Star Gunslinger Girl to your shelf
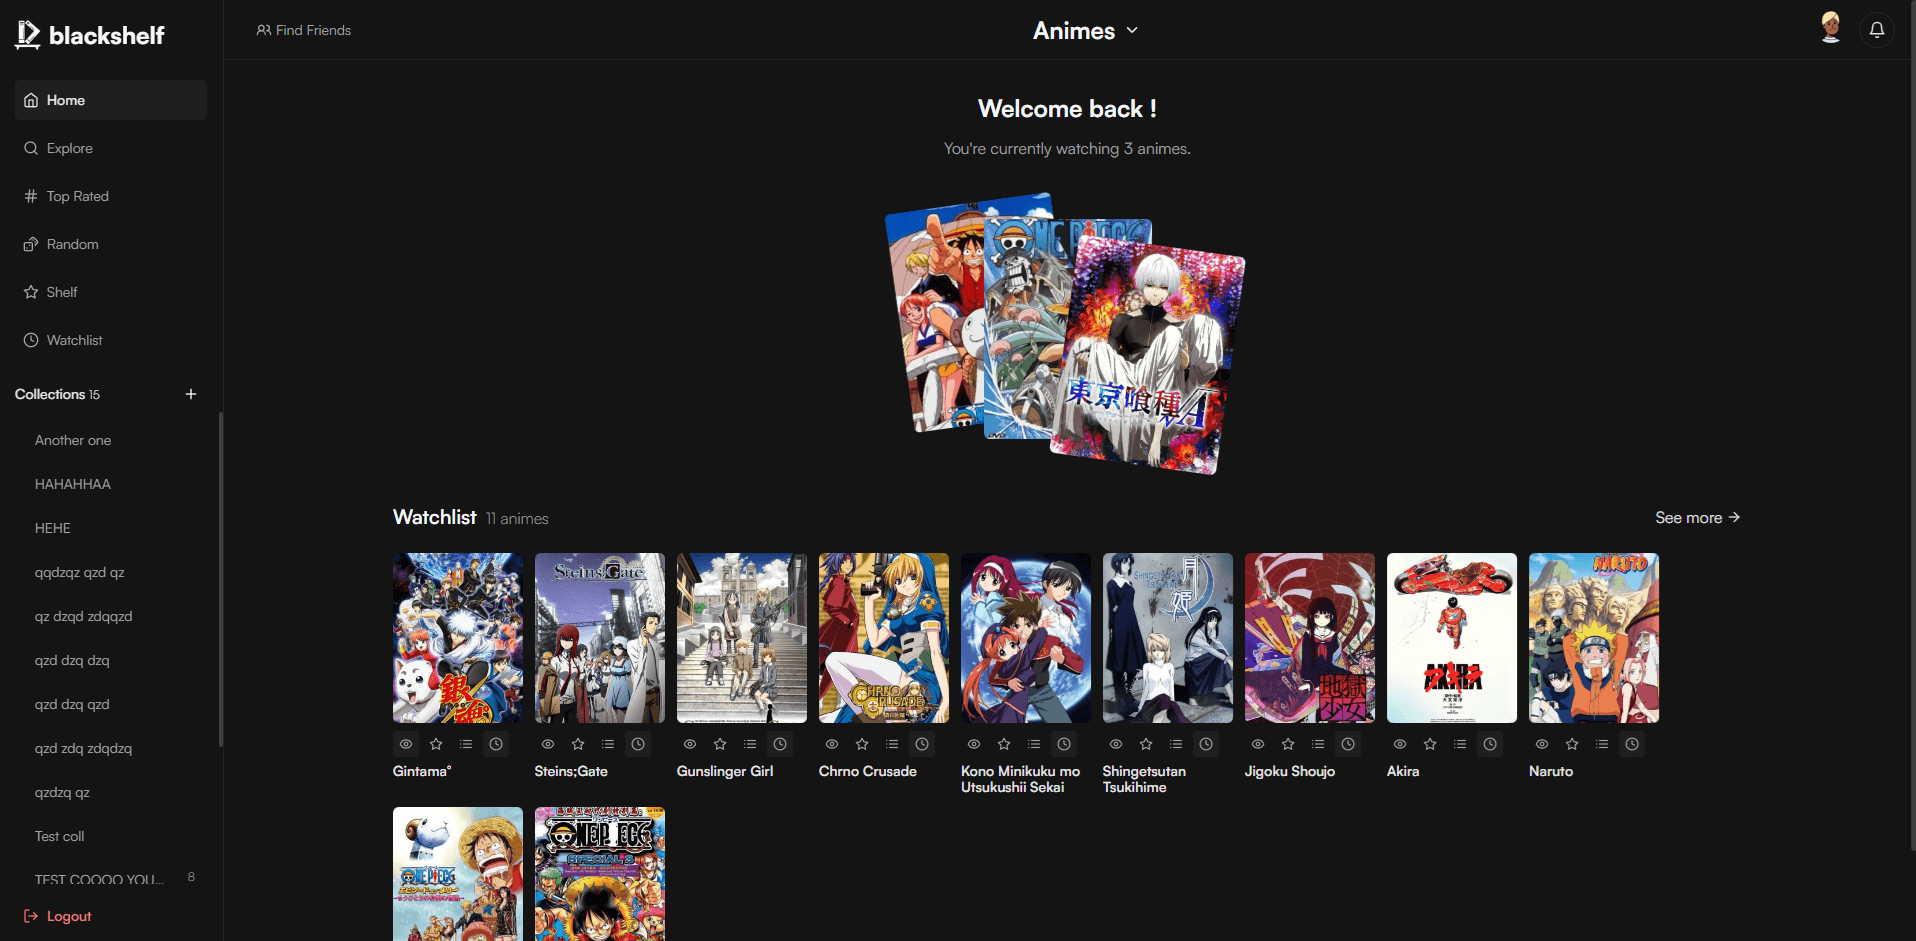 [x=720, y=744]
